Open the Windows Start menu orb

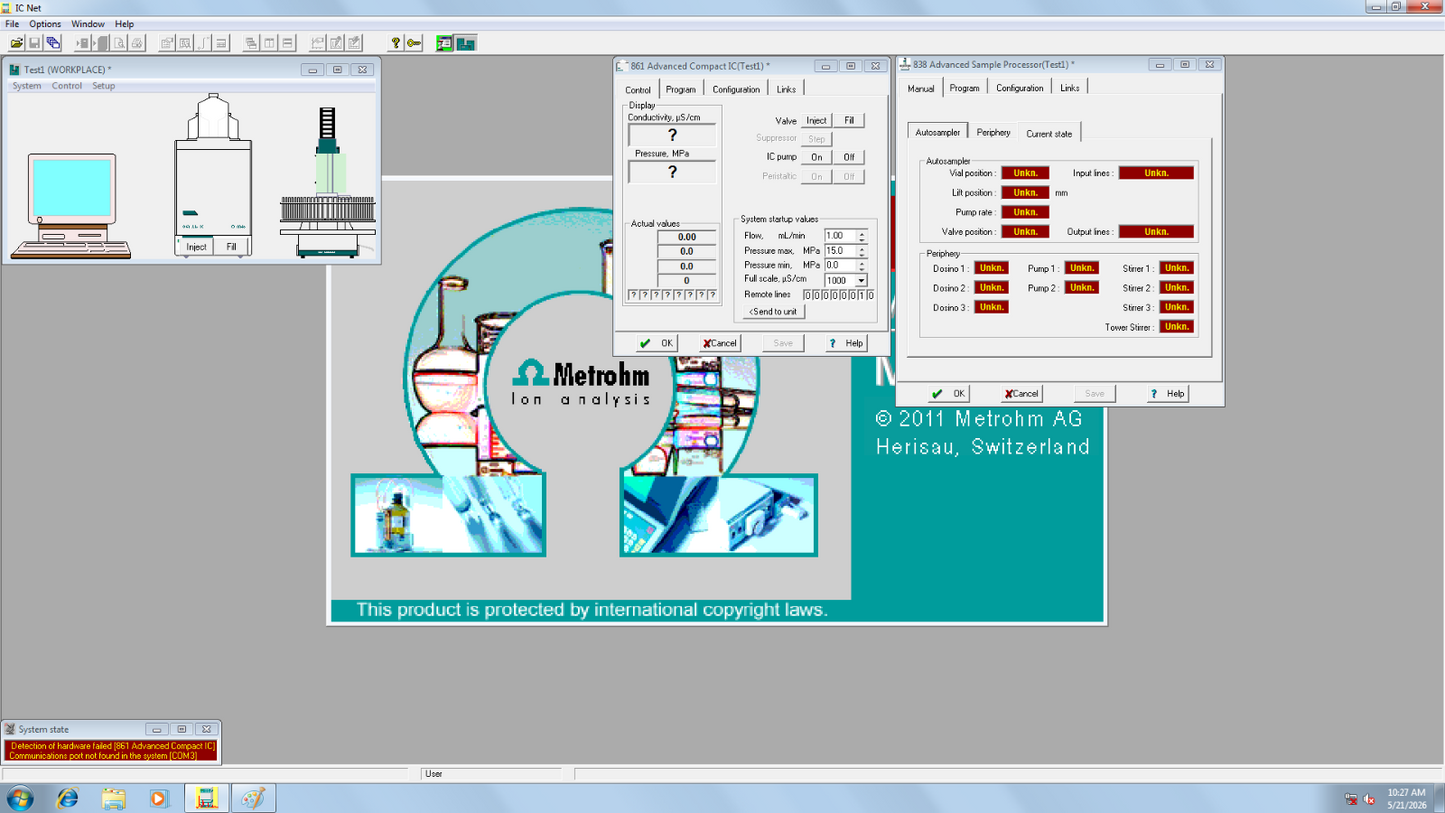click(20, 798)
